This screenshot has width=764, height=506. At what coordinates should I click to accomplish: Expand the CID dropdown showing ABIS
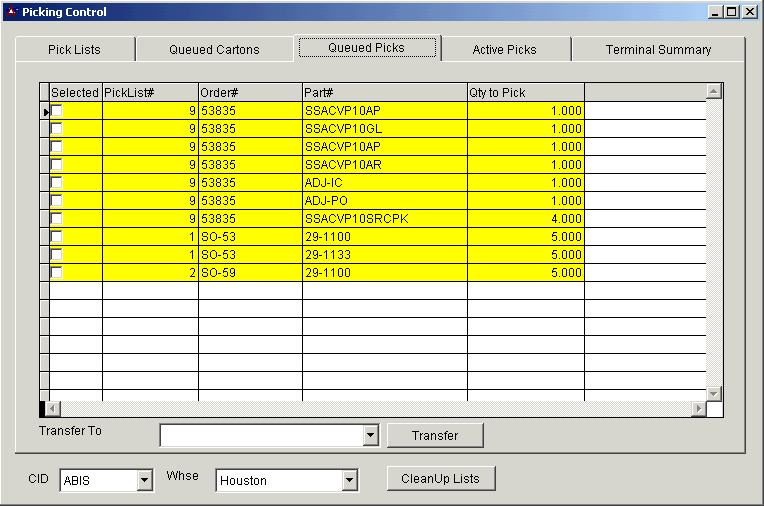[144, 481]
